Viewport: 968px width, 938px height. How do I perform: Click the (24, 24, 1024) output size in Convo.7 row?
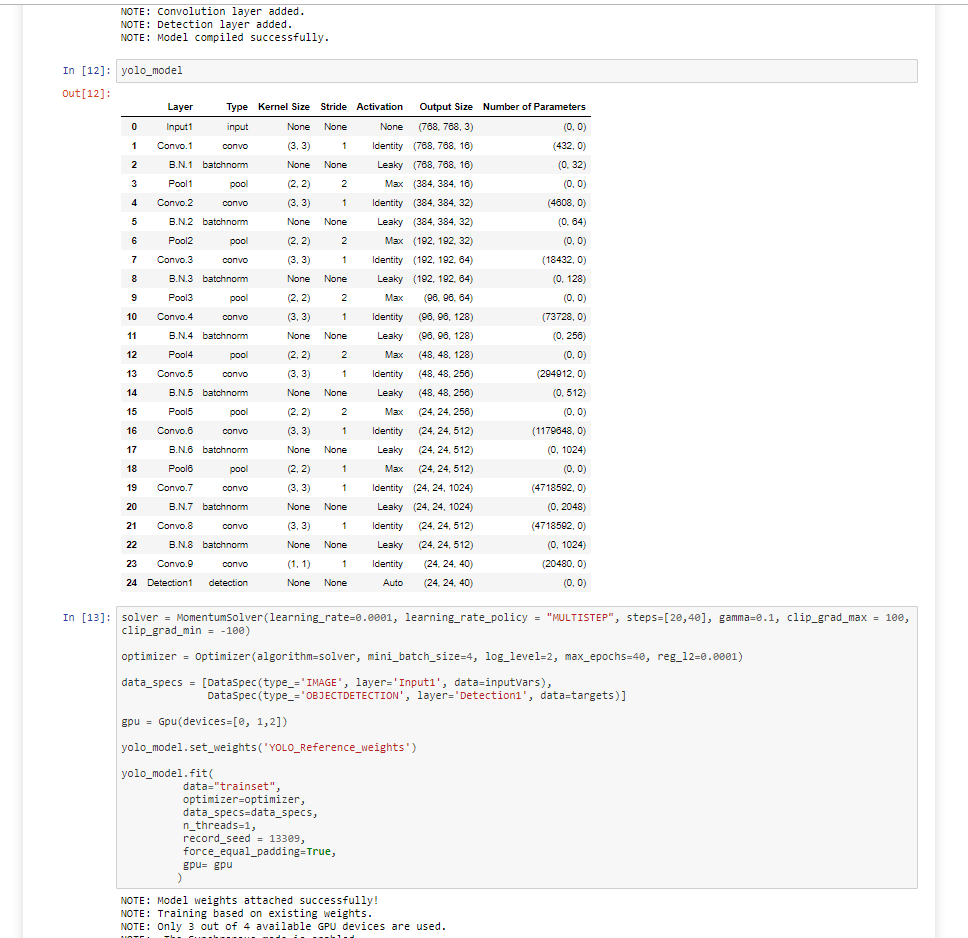pyautogui.click(x=443, y=488)
